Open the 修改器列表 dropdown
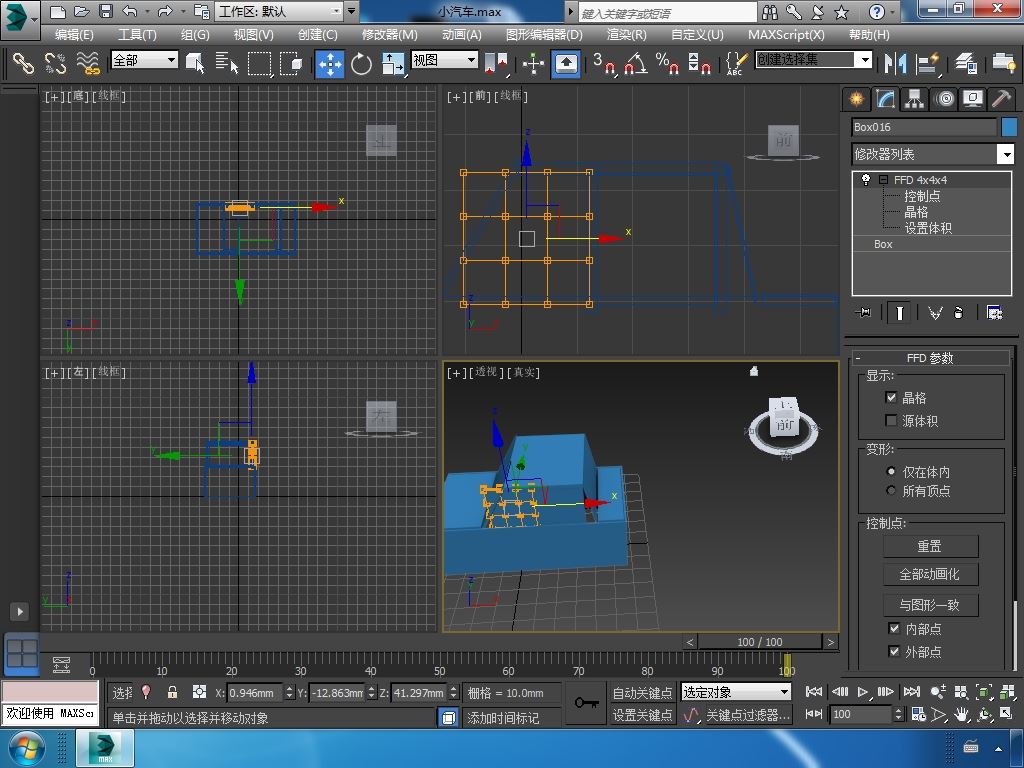The height and width of the screenshot is (768, 1024). point(933,154)
